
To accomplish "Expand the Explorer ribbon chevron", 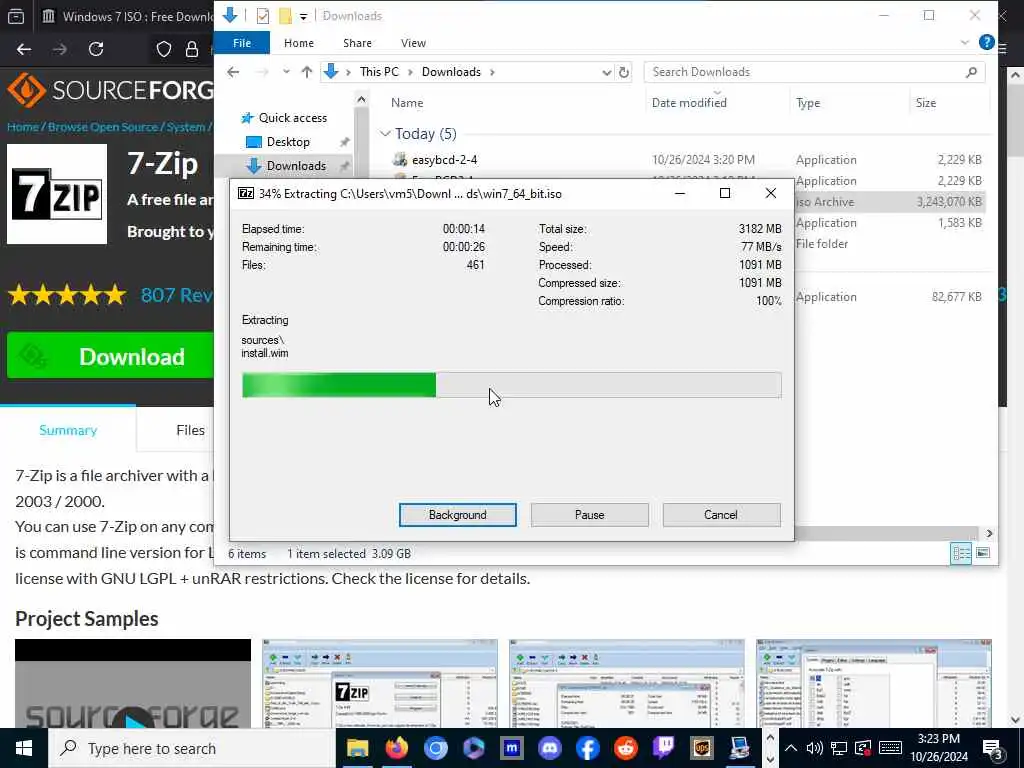I will point(965,42).
